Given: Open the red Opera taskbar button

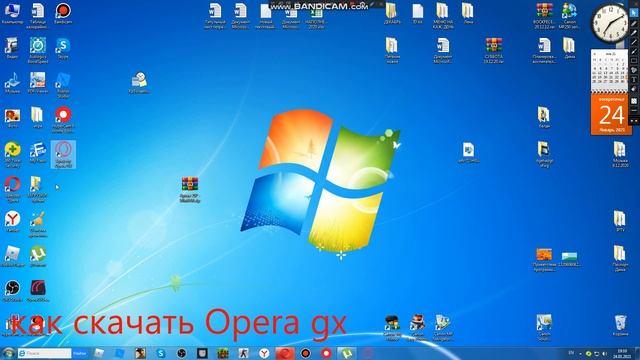Looking at the screenshot, I should [x=285, y=353].
